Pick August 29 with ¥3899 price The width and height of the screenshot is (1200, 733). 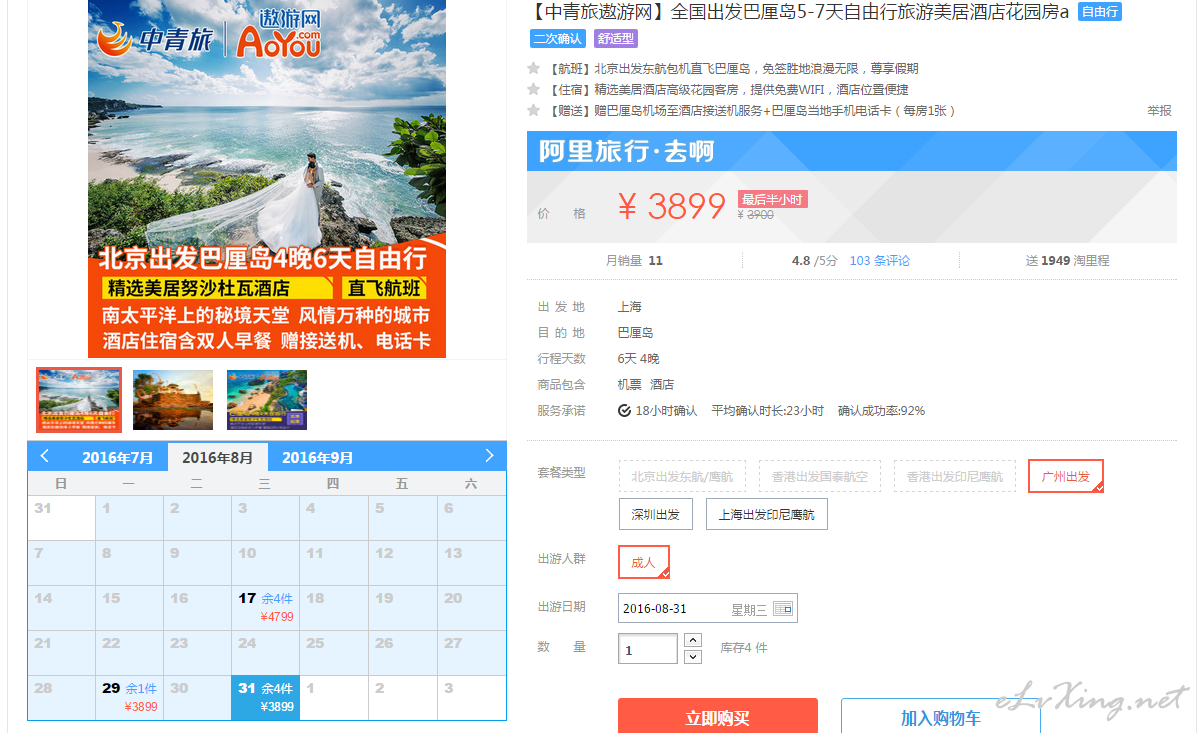coord(129,697)
